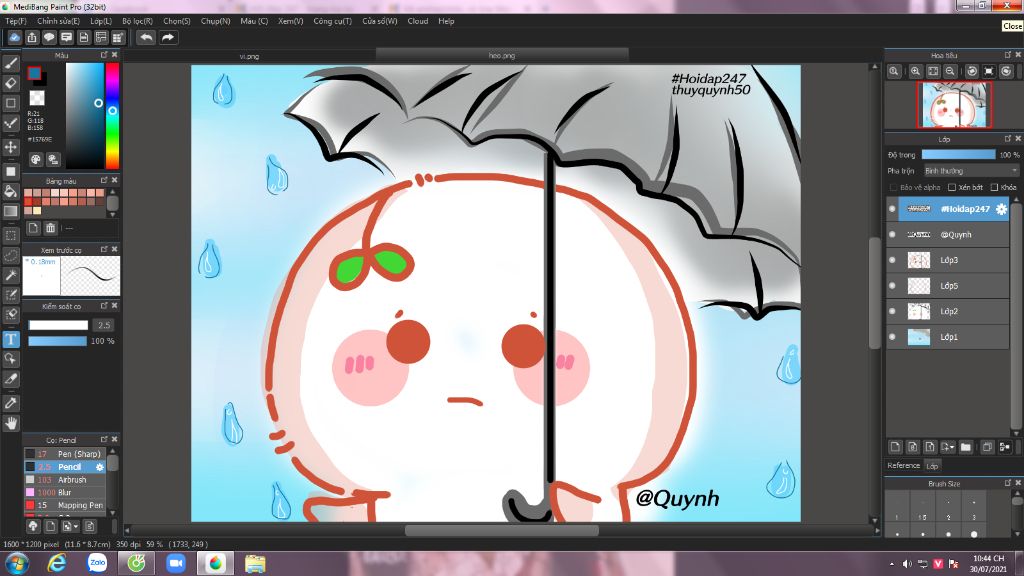Create a new layer folder
The image size is (1024, 576).
[x=965, y=447]
